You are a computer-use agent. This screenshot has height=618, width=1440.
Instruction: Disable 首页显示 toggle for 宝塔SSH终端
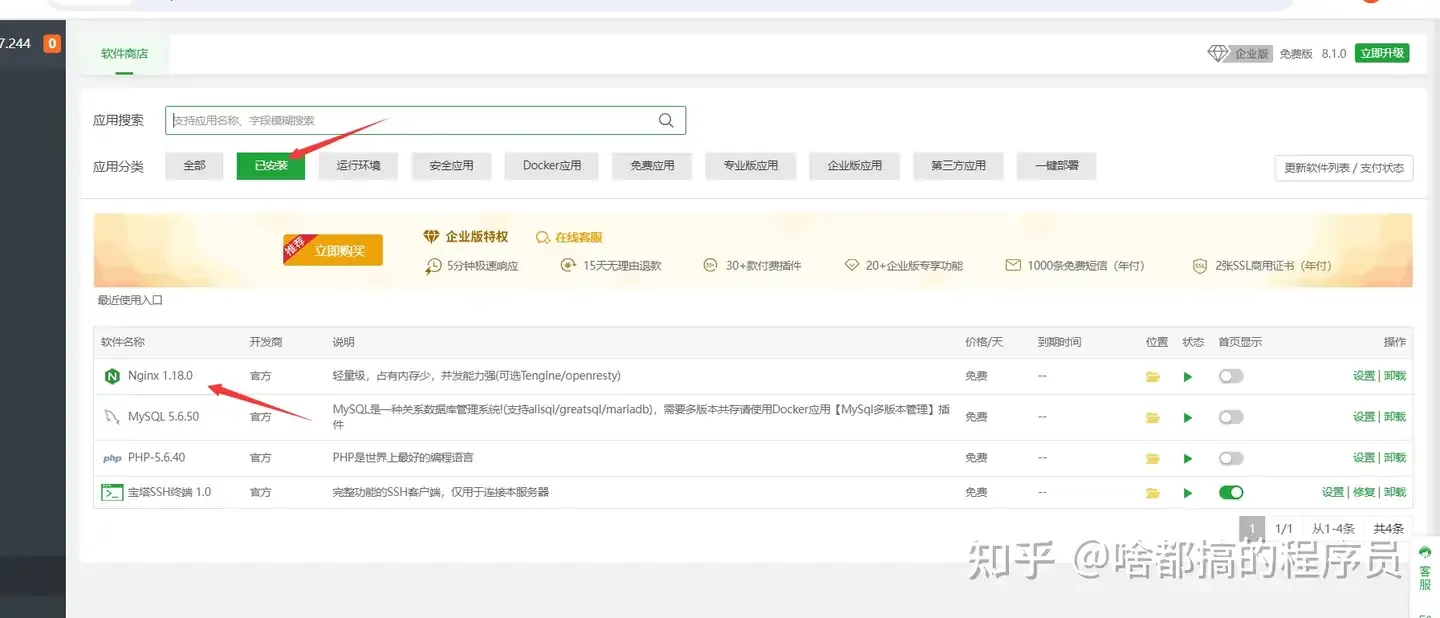click(x=1231, y=492)
